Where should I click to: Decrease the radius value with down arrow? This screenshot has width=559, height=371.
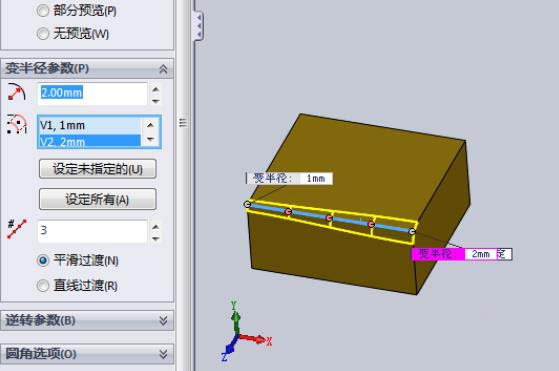[155, 101]
